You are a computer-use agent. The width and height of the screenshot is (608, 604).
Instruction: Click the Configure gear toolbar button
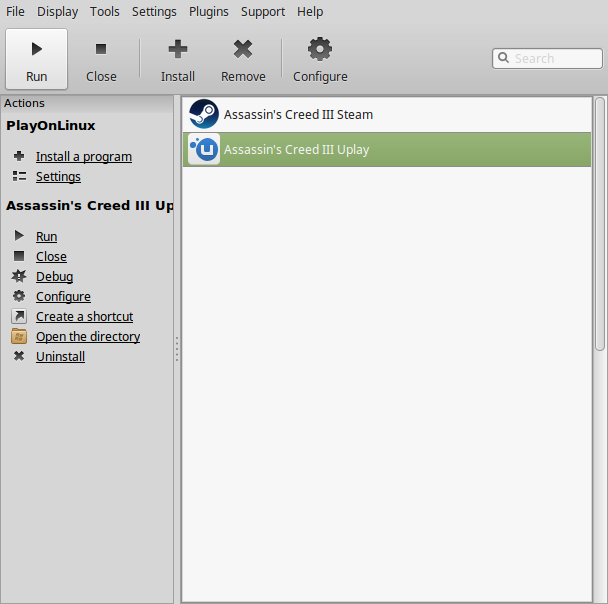click(x=320, y=59)
